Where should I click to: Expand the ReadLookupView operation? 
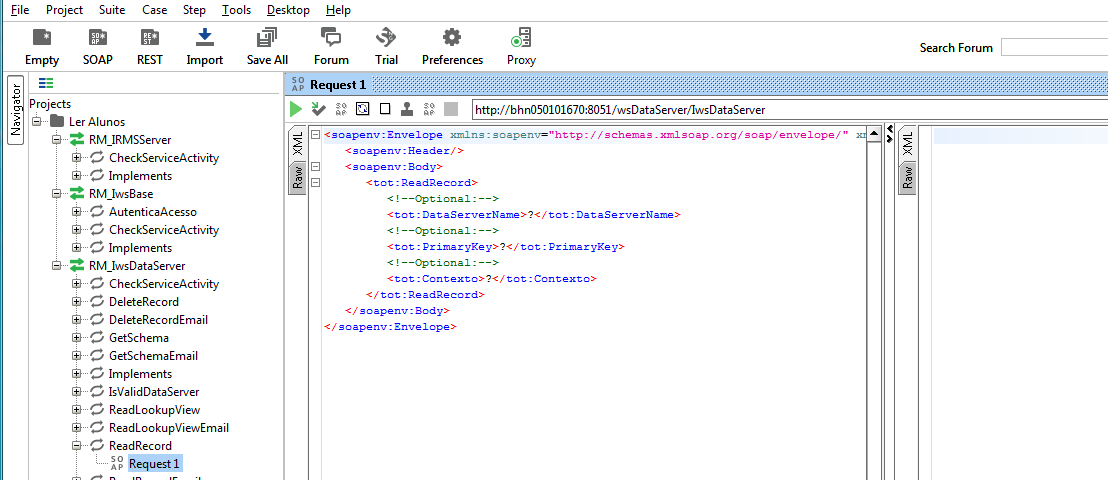coord(76,409)
